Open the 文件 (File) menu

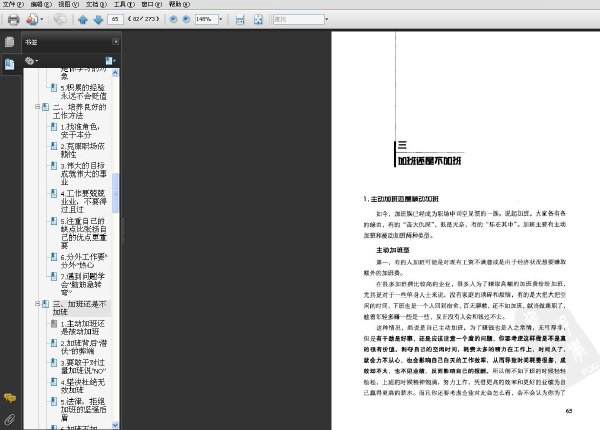point(13,4)
